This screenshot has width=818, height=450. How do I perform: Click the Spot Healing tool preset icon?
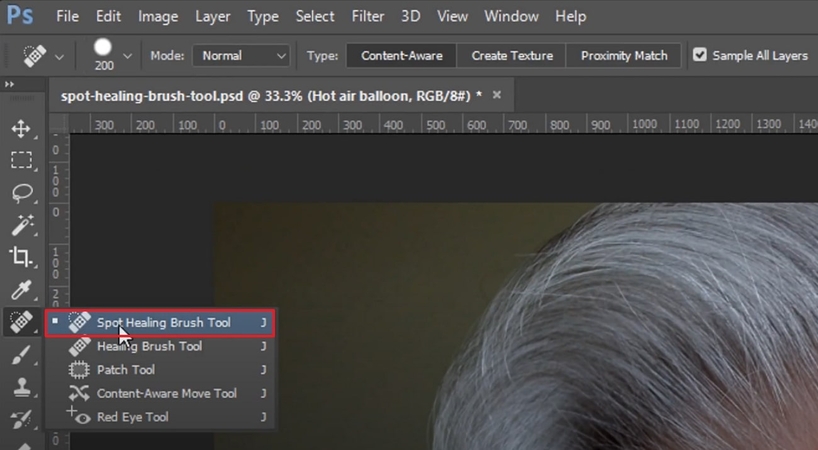coord(34,56)
